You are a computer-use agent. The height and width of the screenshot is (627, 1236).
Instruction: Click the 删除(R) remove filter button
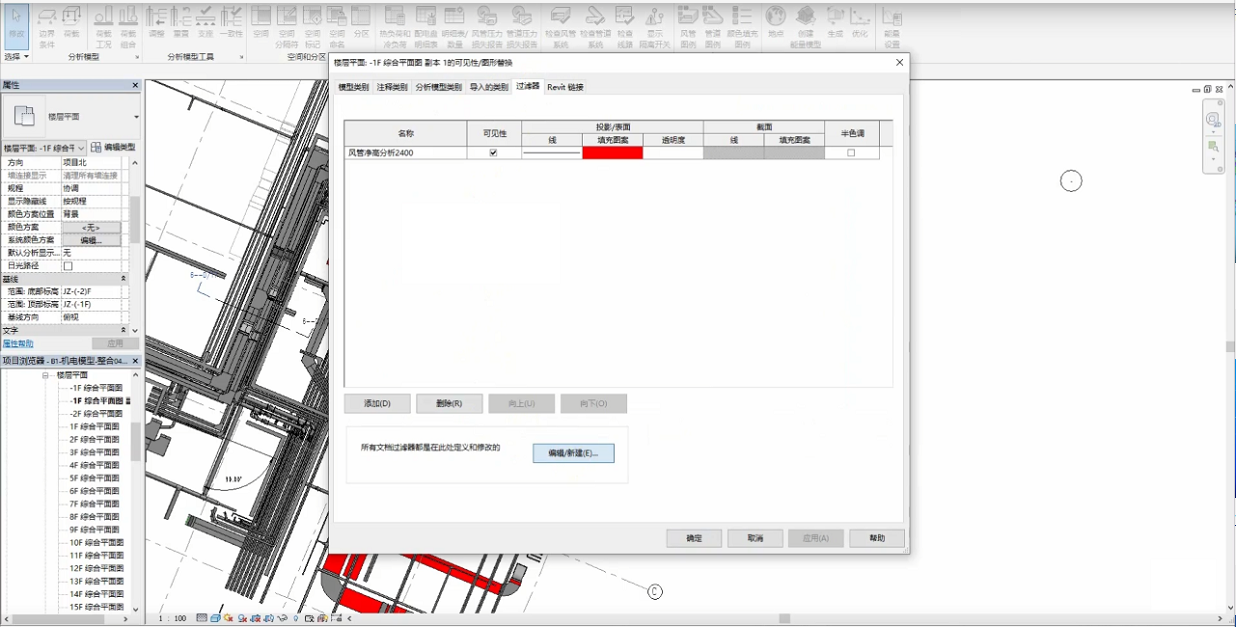[449, 403]
